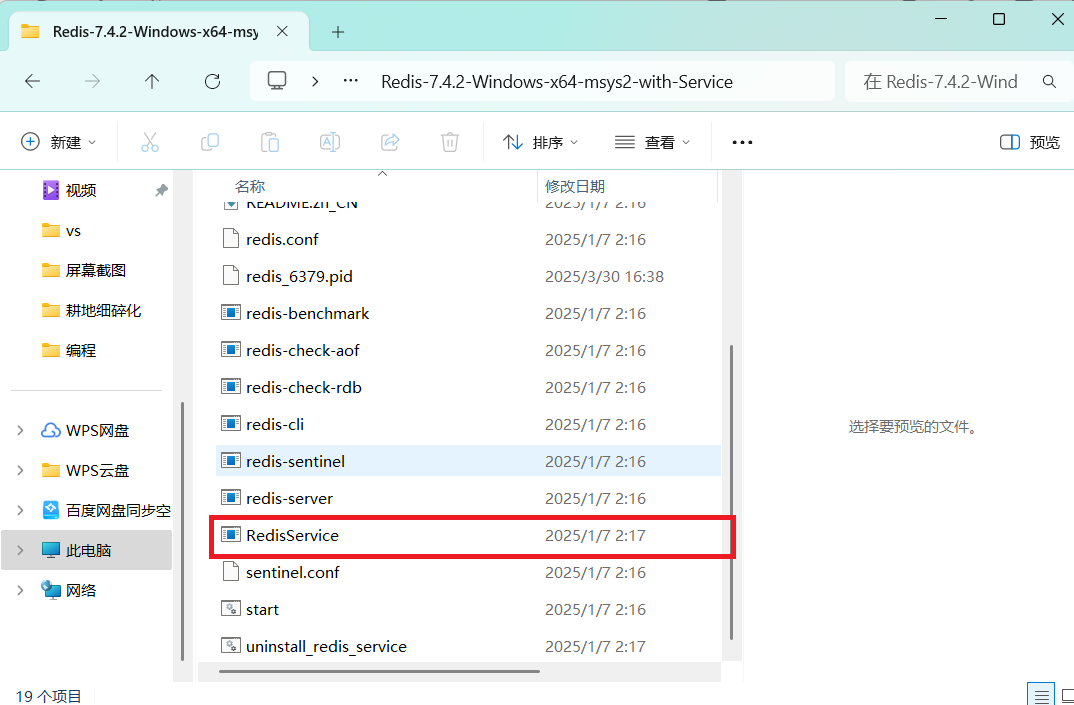Select the redis_6379.pid file
The width and height of the screenshot is (1074, 705).
pyautogui.click(x=469, y=276)
